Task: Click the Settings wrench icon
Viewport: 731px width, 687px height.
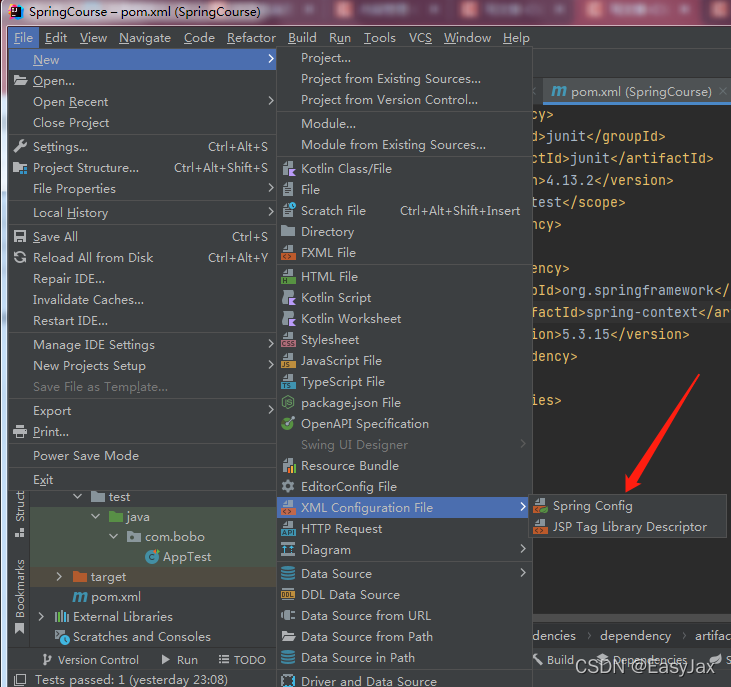Action: tap(20, 146)
